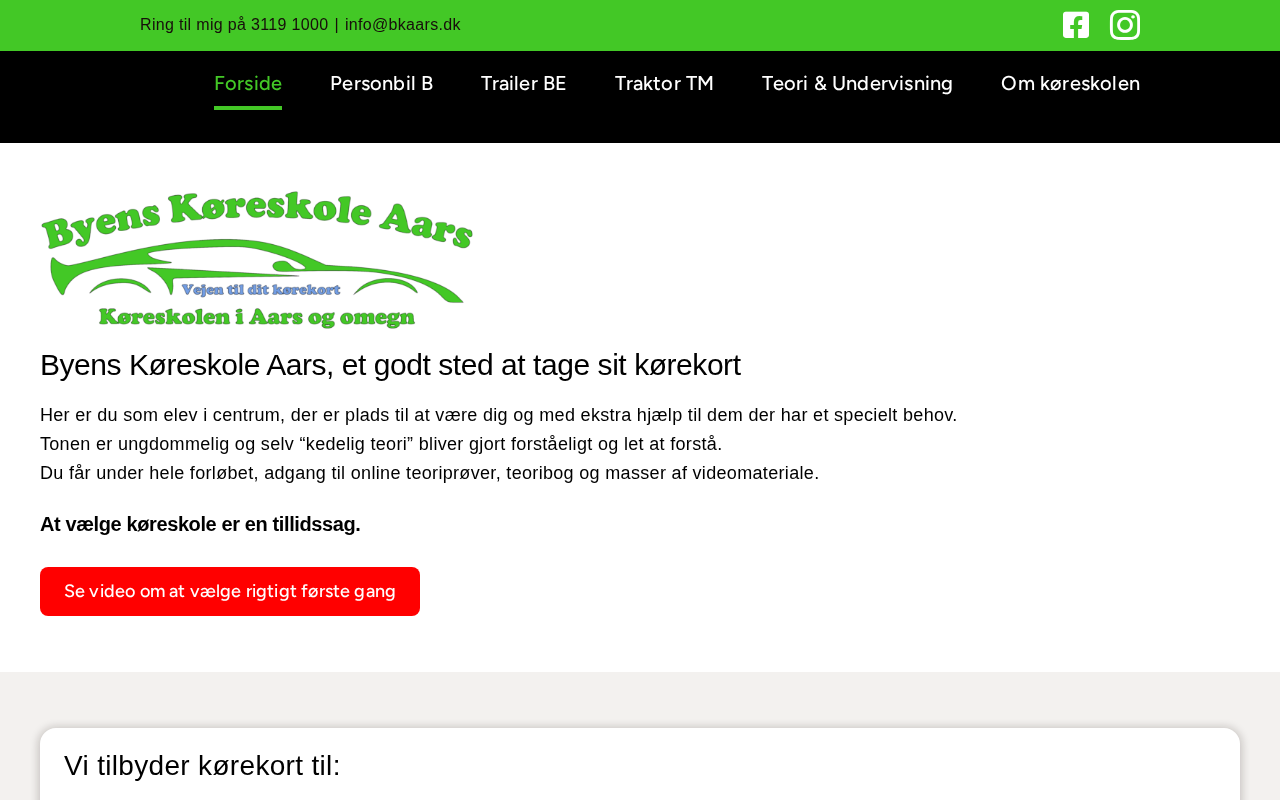Navigate to Om køreskolen
This screenshot has width=1280, height=800.
[x=1070, y=83]
